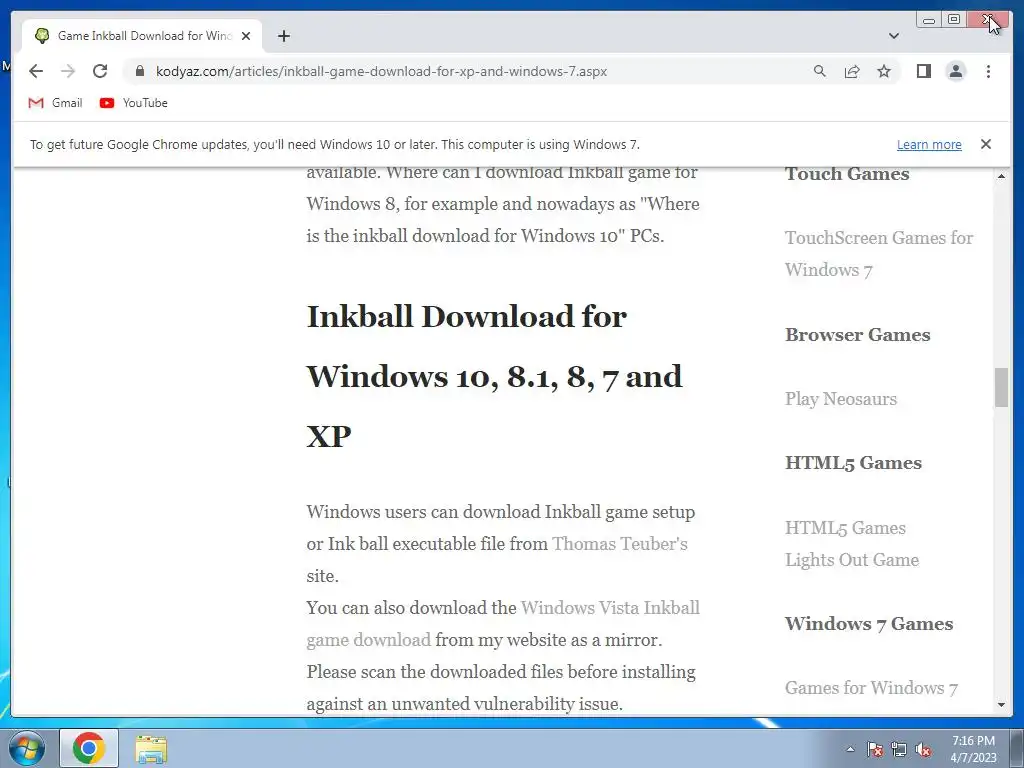The height and width of the screenshot is (768, 1024).
Task: Click the muted volume tray icon
Action: coord(923,750)
